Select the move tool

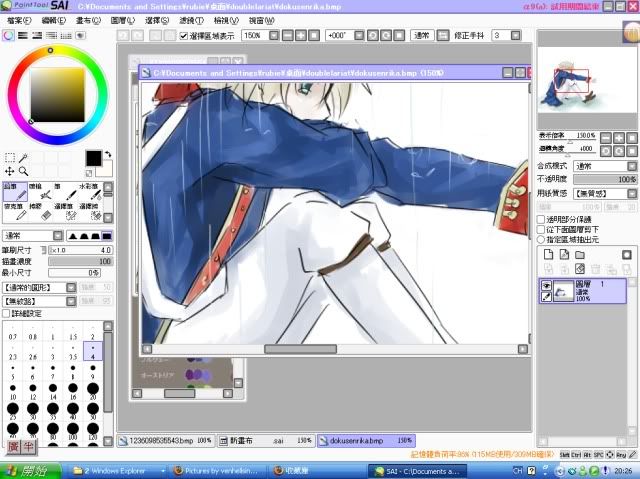(10, 171)
